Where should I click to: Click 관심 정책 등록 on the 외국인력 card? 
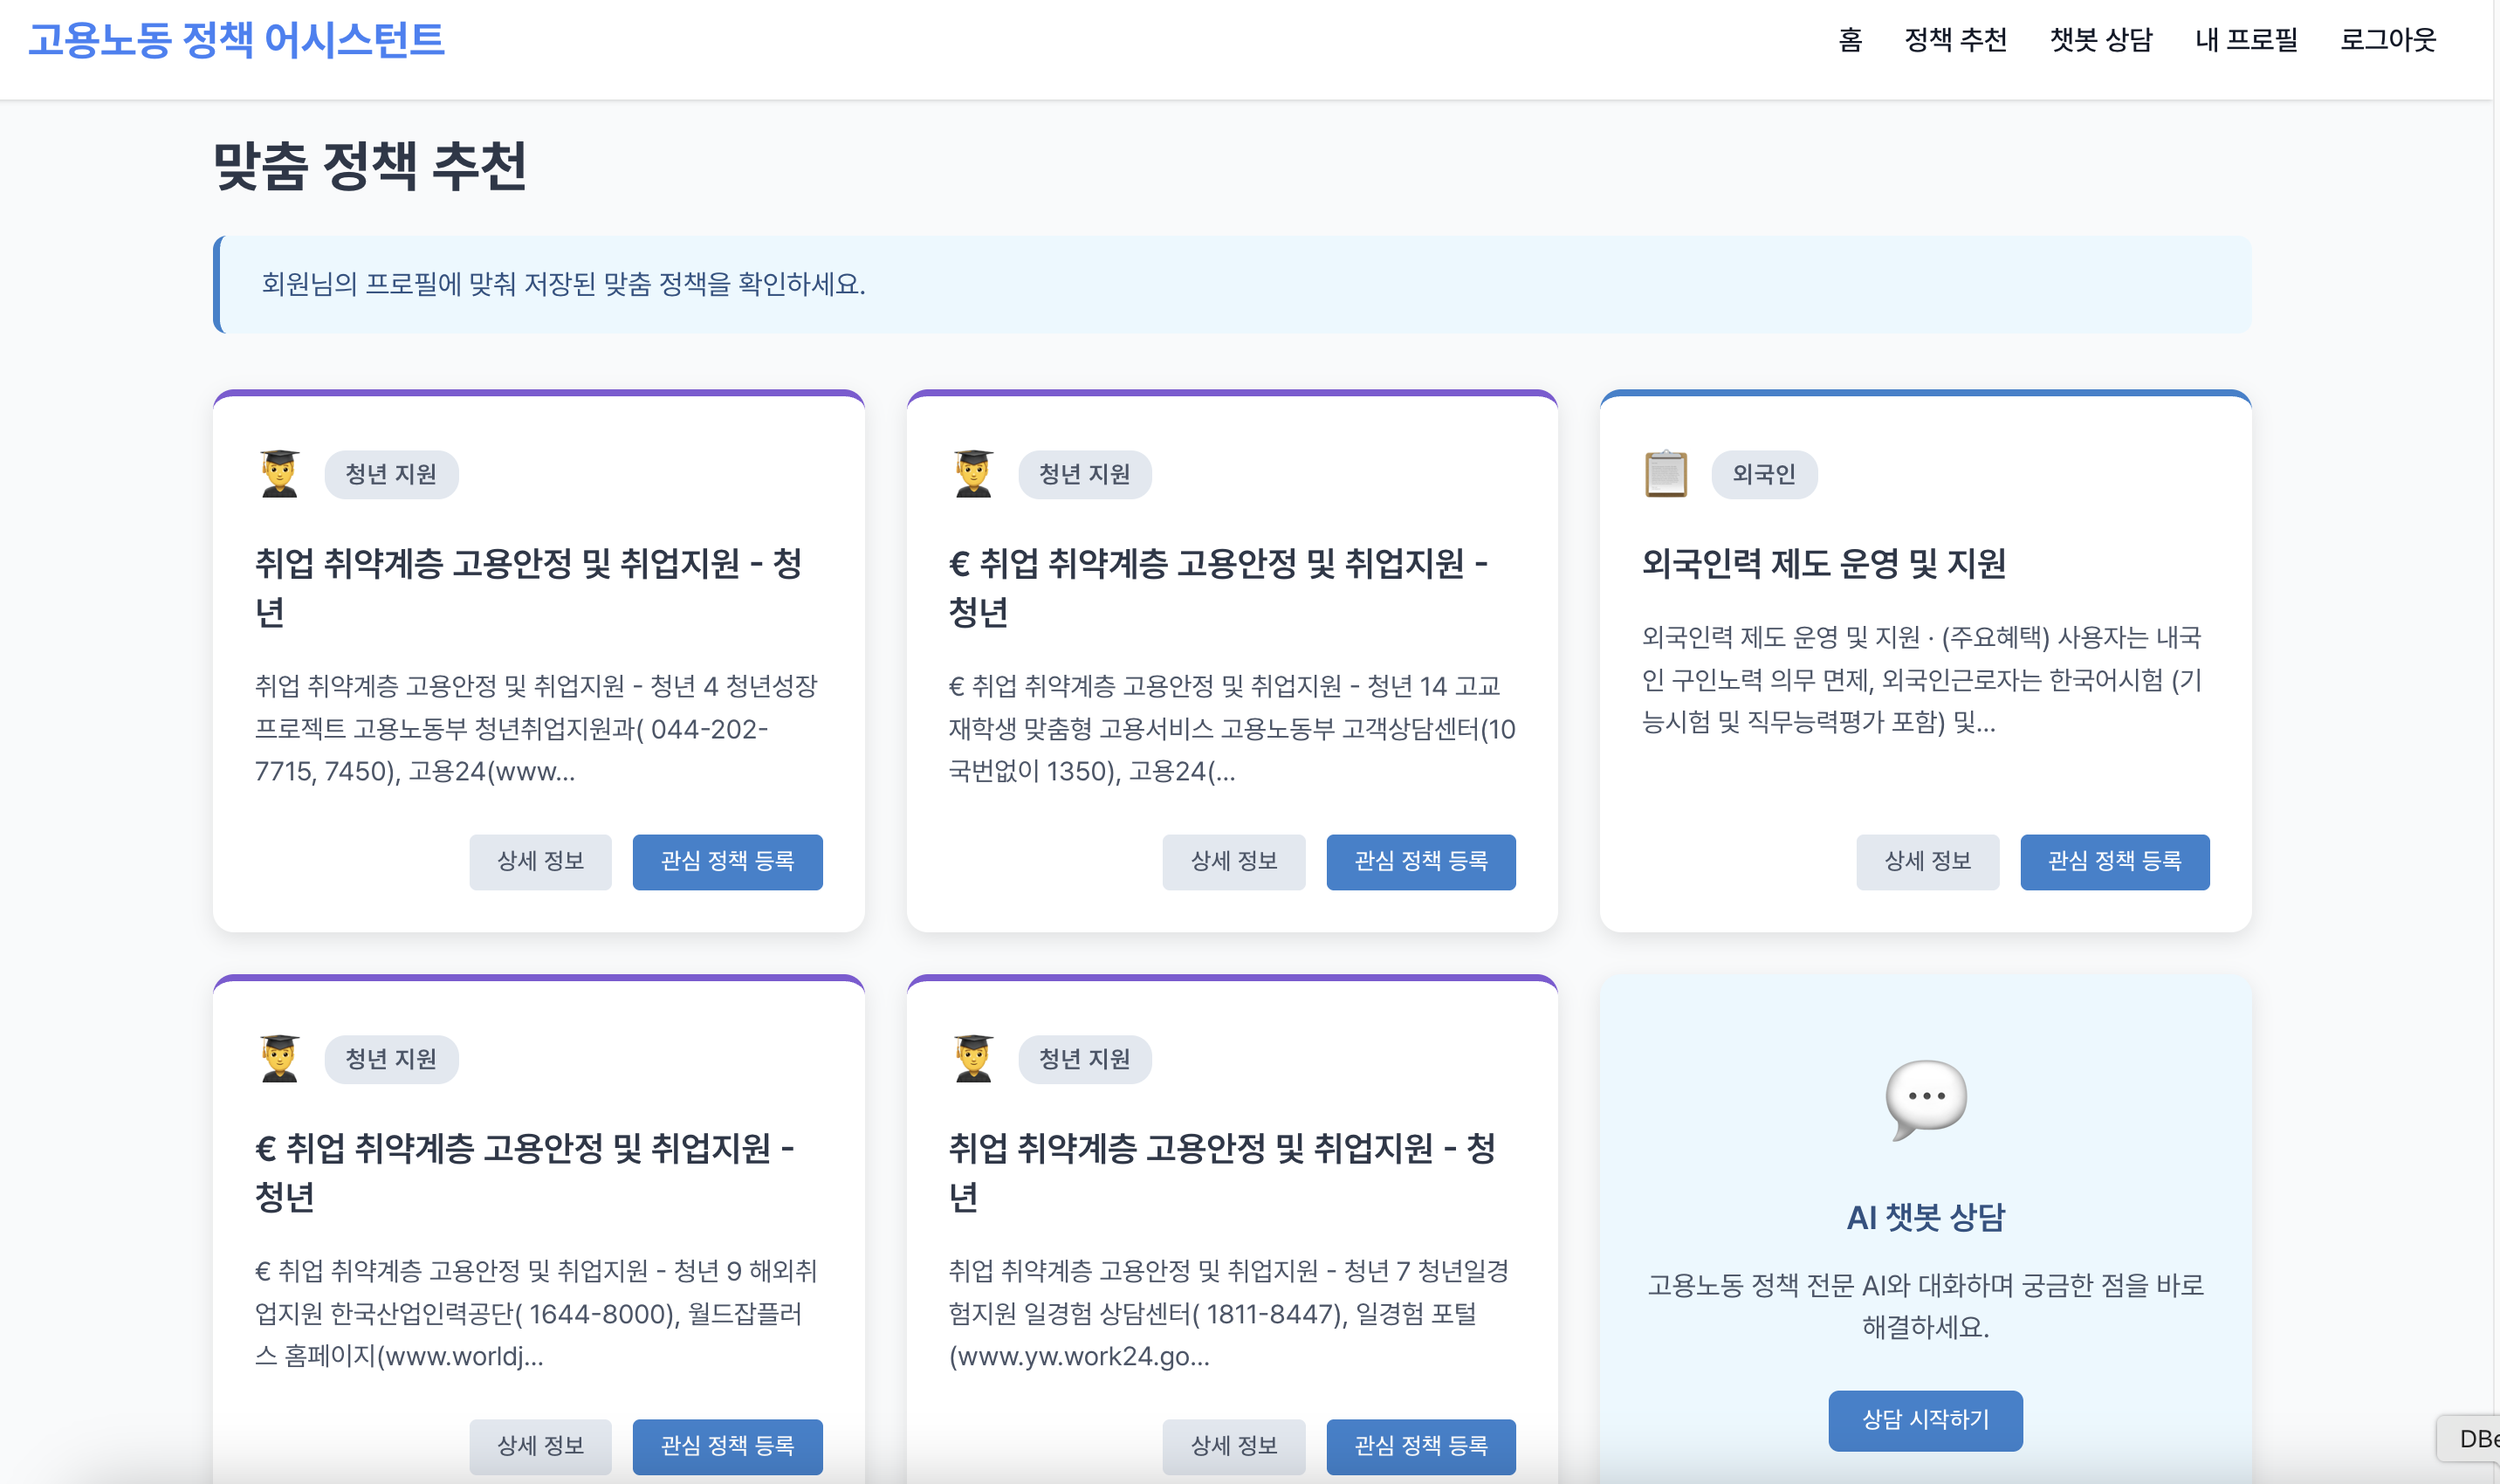point(2114,861)
